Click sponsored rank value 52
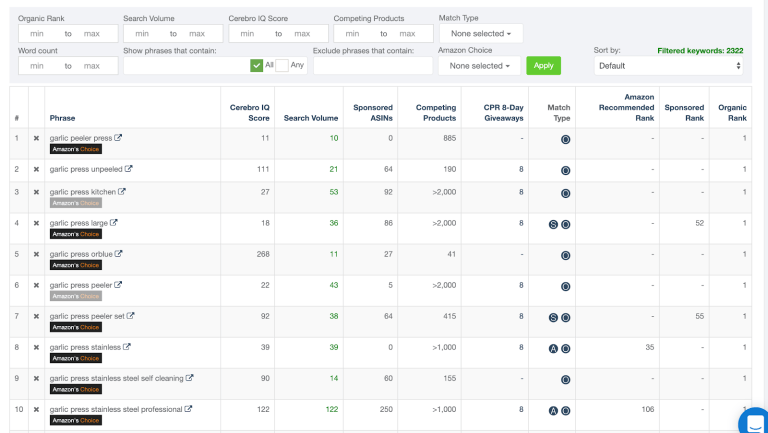 tap(699, 223)
